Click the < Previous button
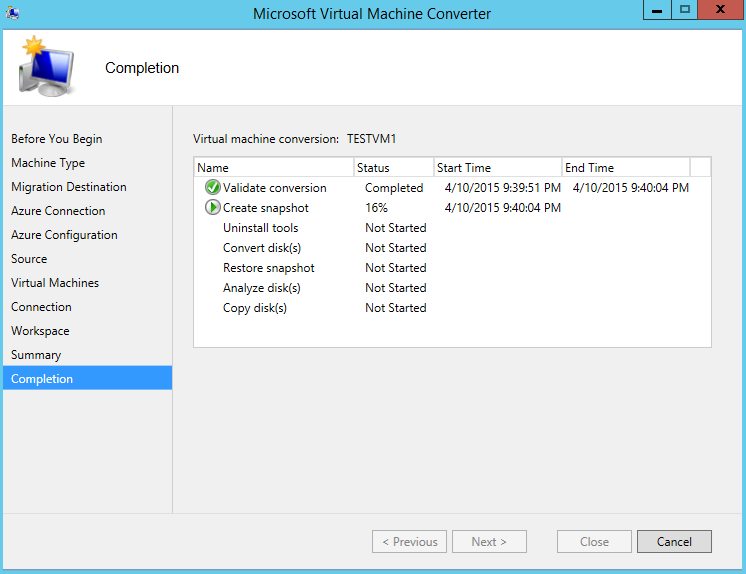This screenshot has height=574, width=746. [x=409, y=542]
